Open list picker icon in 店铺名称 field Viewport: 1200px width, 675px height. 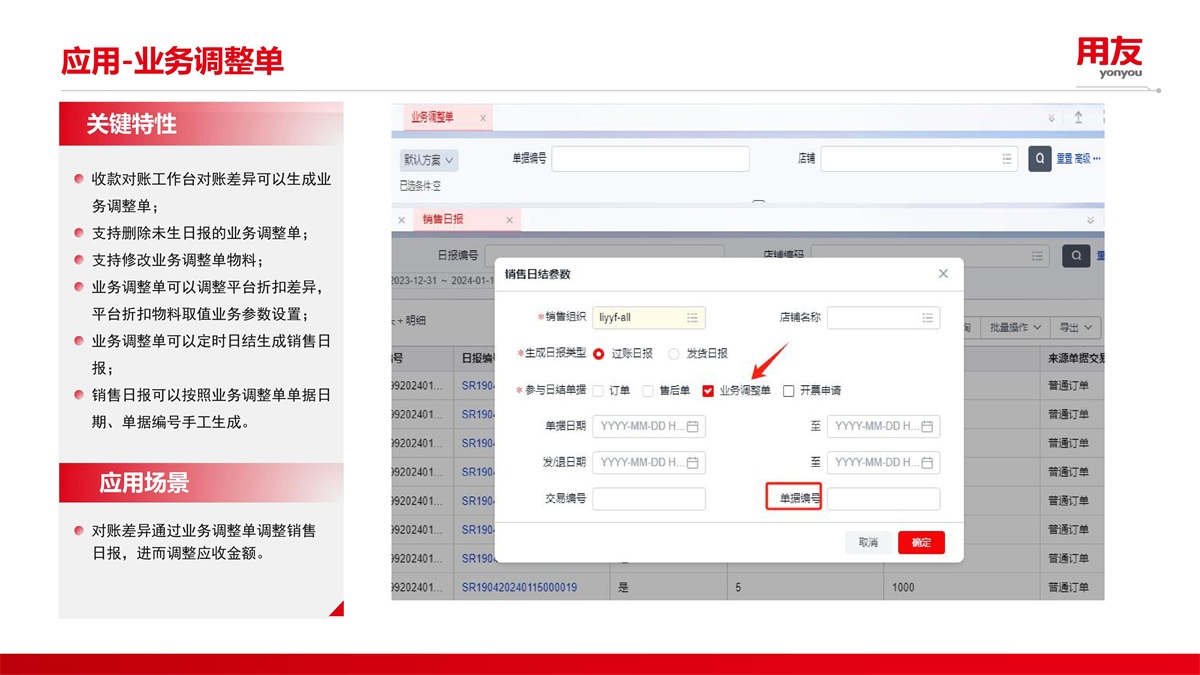[927, 318]
